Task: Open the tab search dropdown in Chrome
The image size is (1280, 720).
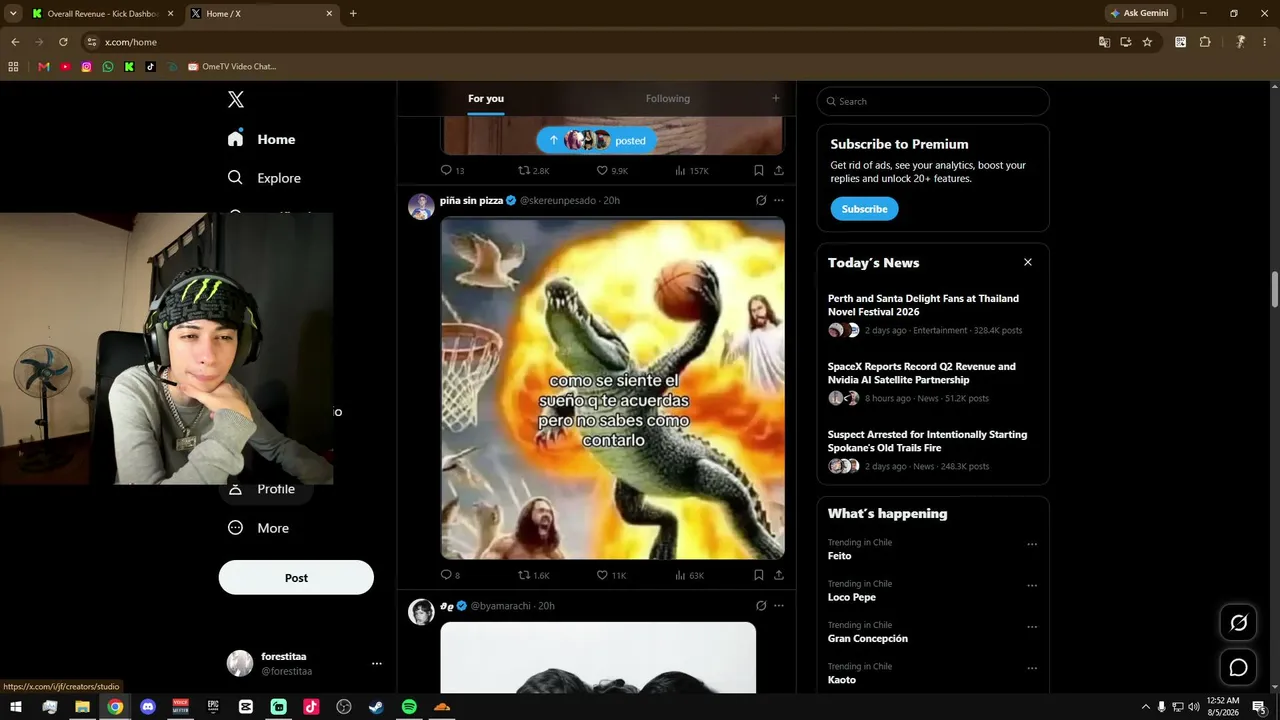Action: [13, 14]
